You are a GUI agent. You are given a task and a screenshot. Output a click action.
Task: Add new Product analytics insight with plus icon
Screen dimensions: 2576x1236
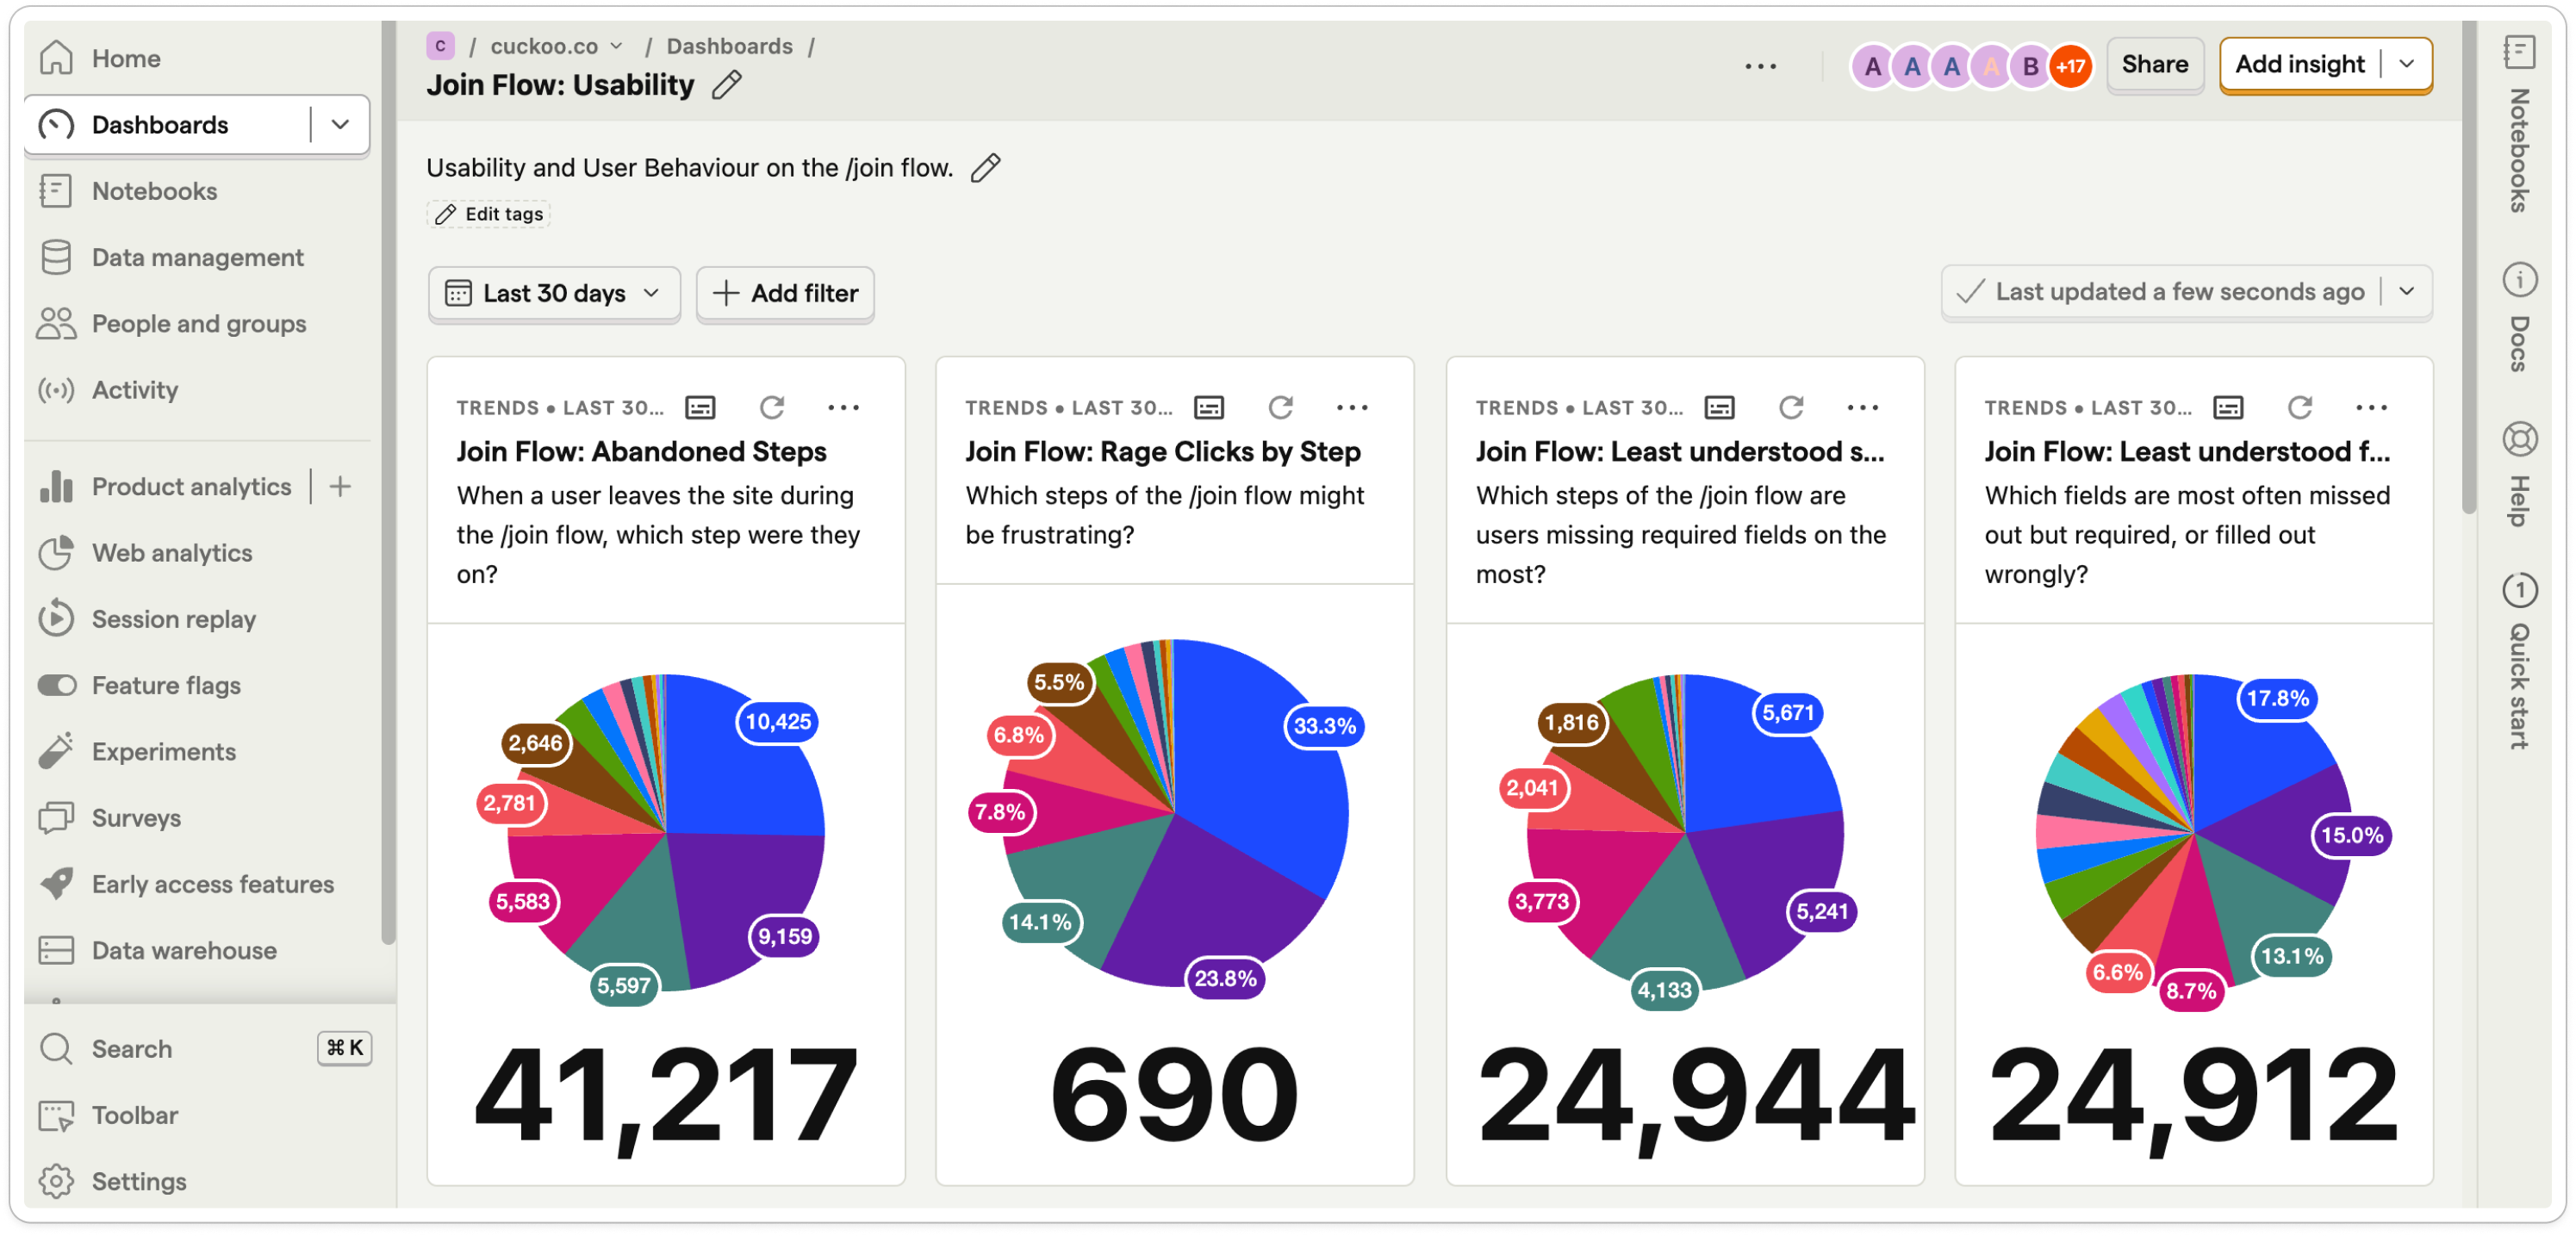[340, 487]
